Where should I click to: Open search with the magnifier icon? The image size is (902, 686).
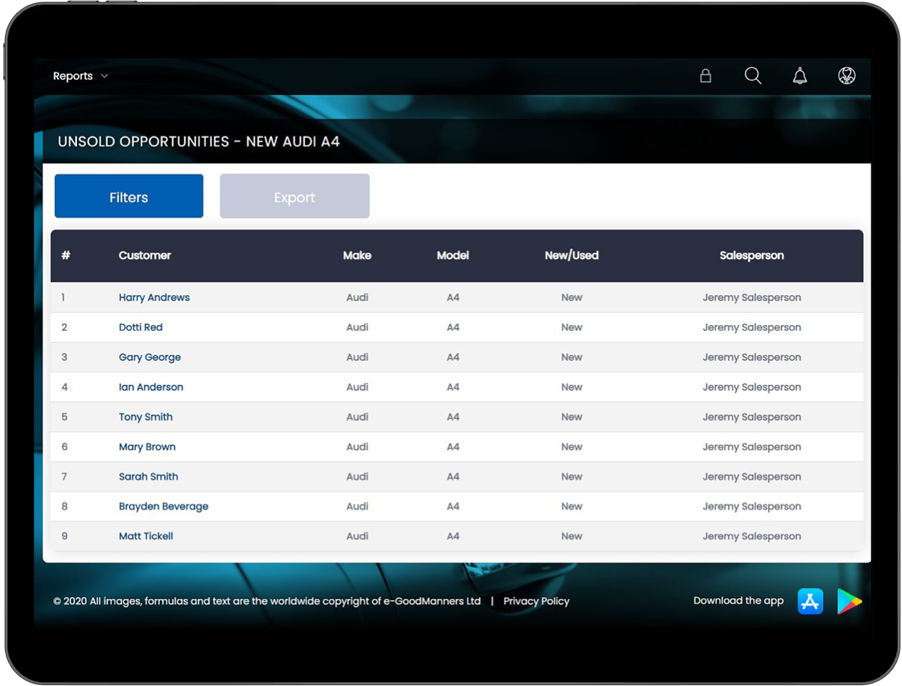pos(753,76)
